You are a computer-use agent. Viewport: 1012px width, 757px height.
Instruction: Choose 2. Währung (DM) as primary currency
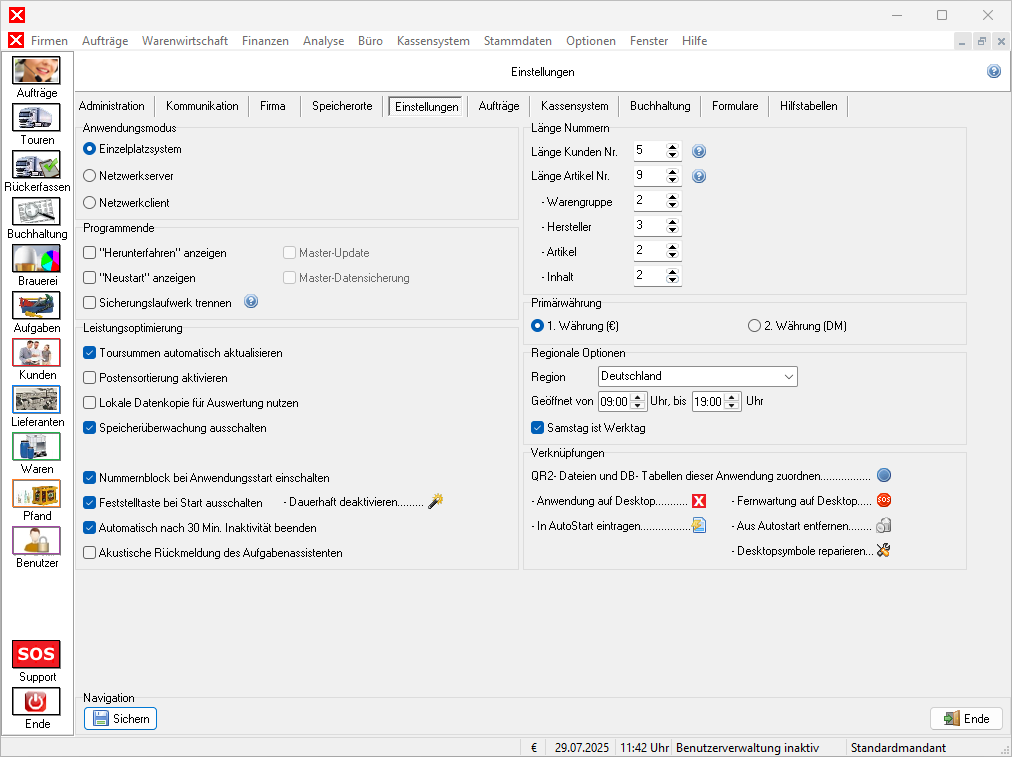754,326
